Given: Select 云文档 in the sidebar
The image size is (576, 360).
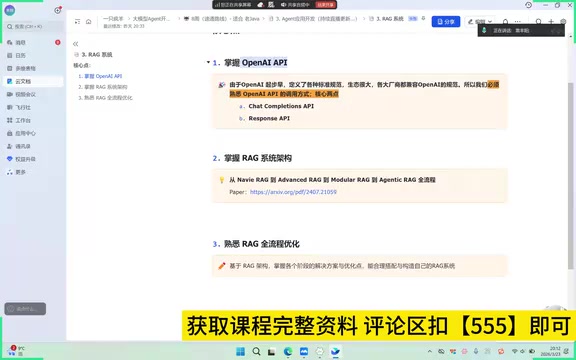Looking at the screenshot, I should (x=33, y=81).
